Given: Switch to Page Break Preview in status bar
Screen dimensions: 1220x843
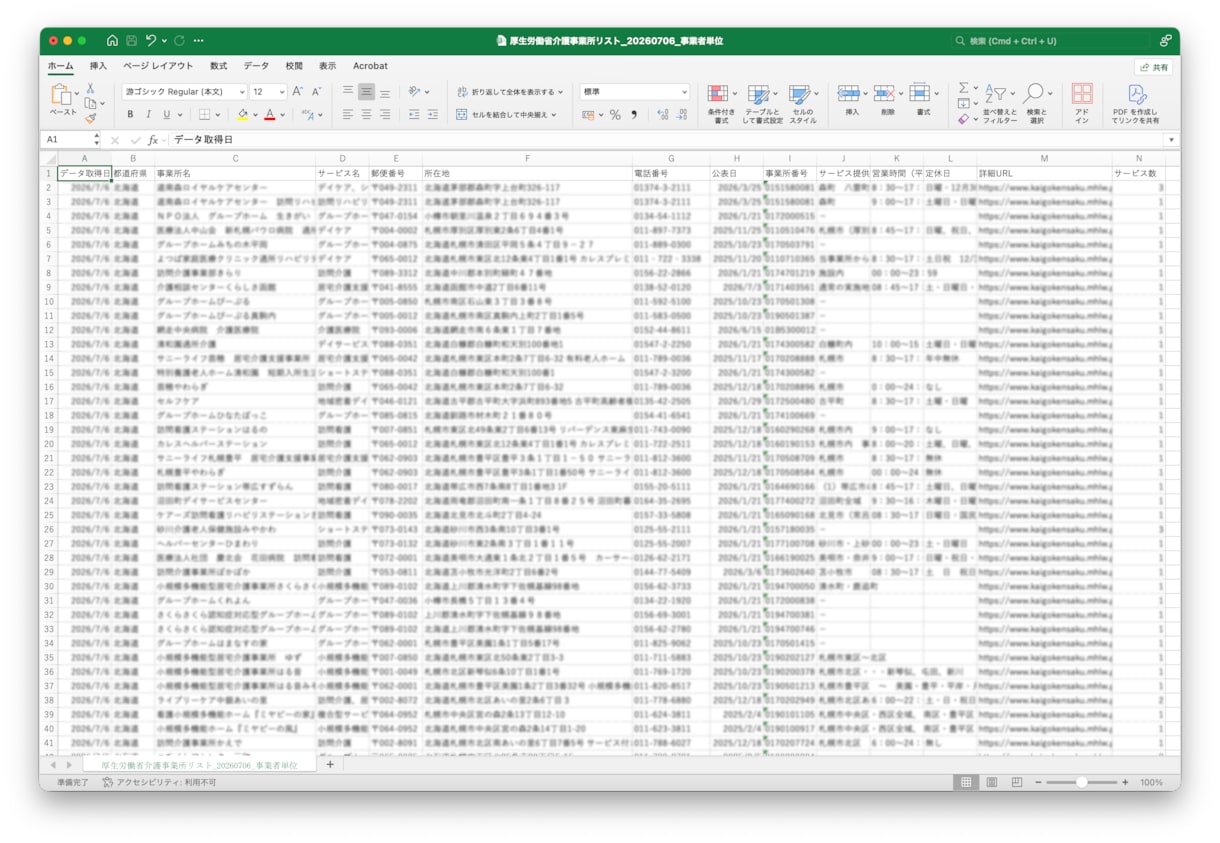Looking at the screenshot, I should (x=1017, y=782).
